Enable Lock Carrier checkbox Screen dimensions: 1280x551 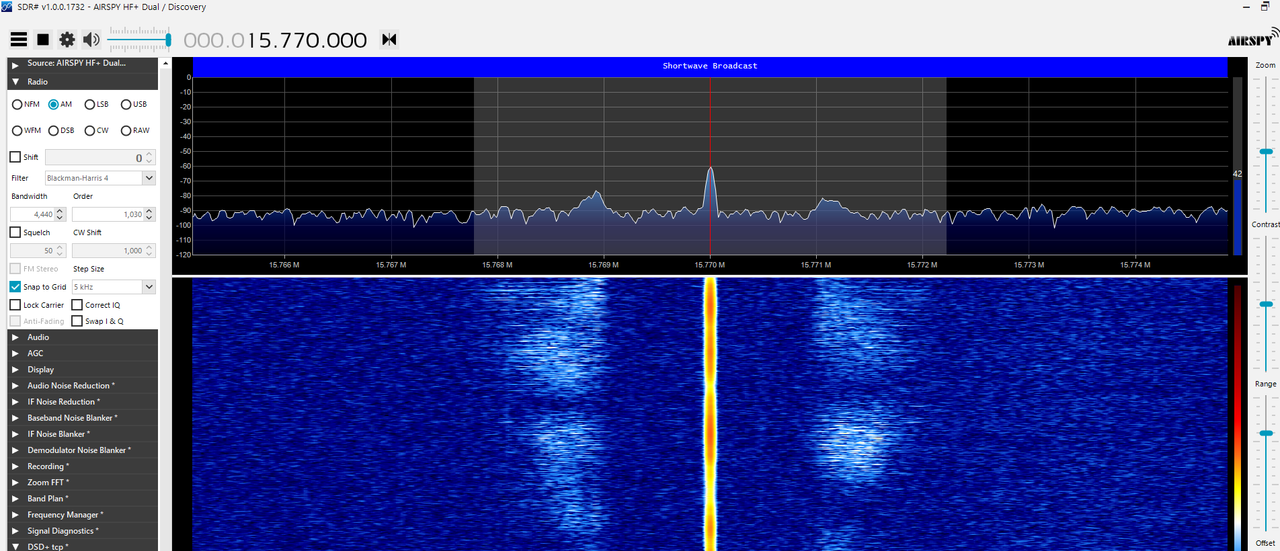tap(15, 305)
